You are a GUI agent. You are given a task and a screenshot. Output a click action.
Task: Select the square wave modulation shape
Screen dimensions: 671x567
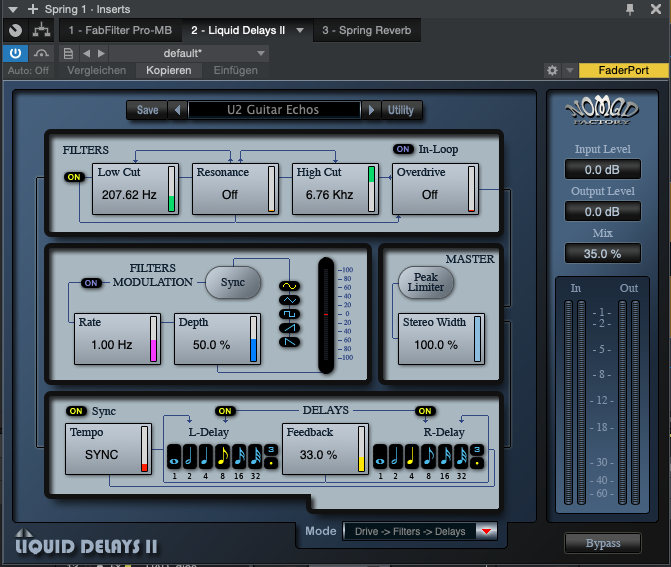pos(289,314)
